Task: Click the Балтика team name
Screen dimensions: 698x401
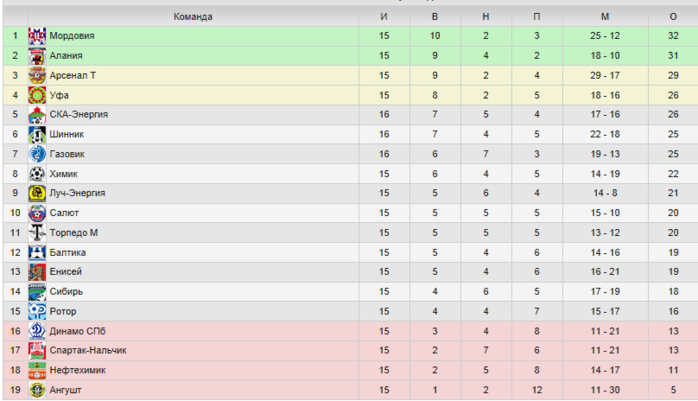Action: click(x=68, y=252)
